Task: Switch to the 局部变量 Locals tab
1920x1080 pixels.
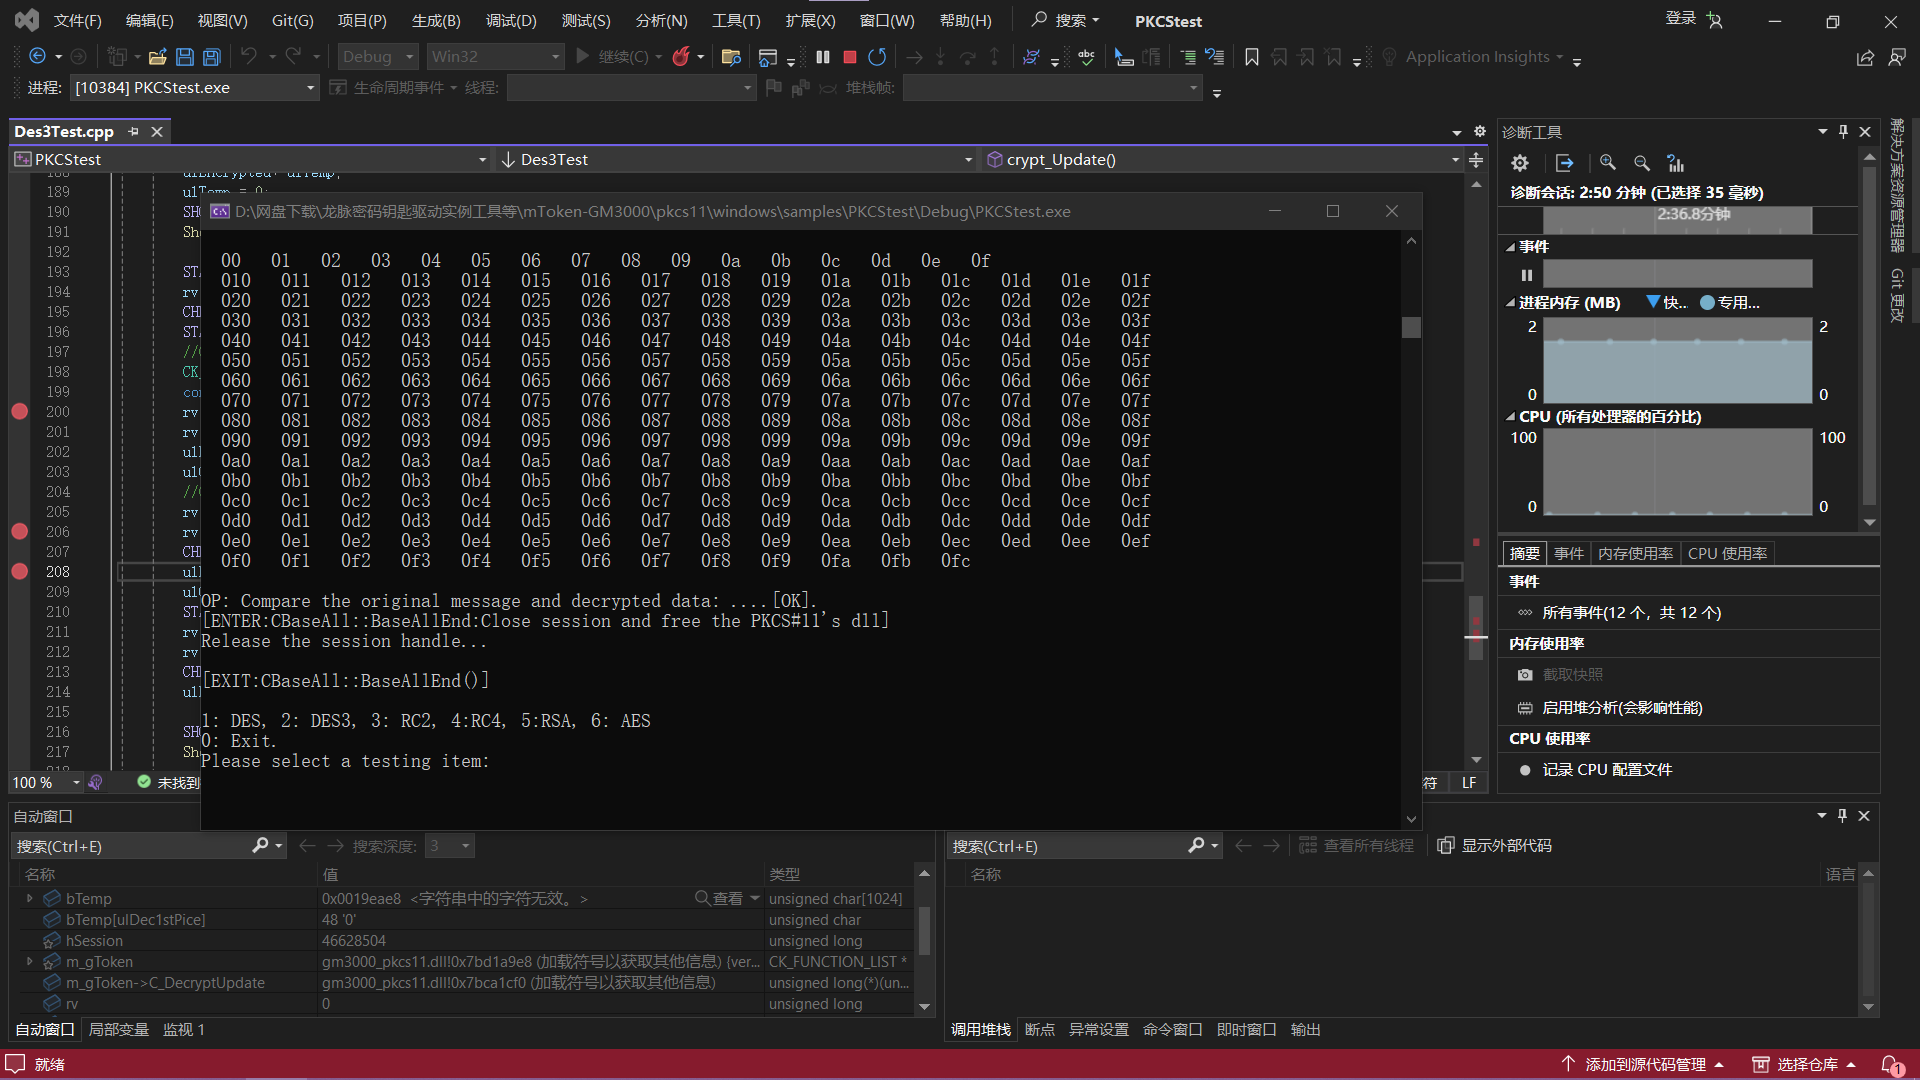Action: (x=118, y=1030)
